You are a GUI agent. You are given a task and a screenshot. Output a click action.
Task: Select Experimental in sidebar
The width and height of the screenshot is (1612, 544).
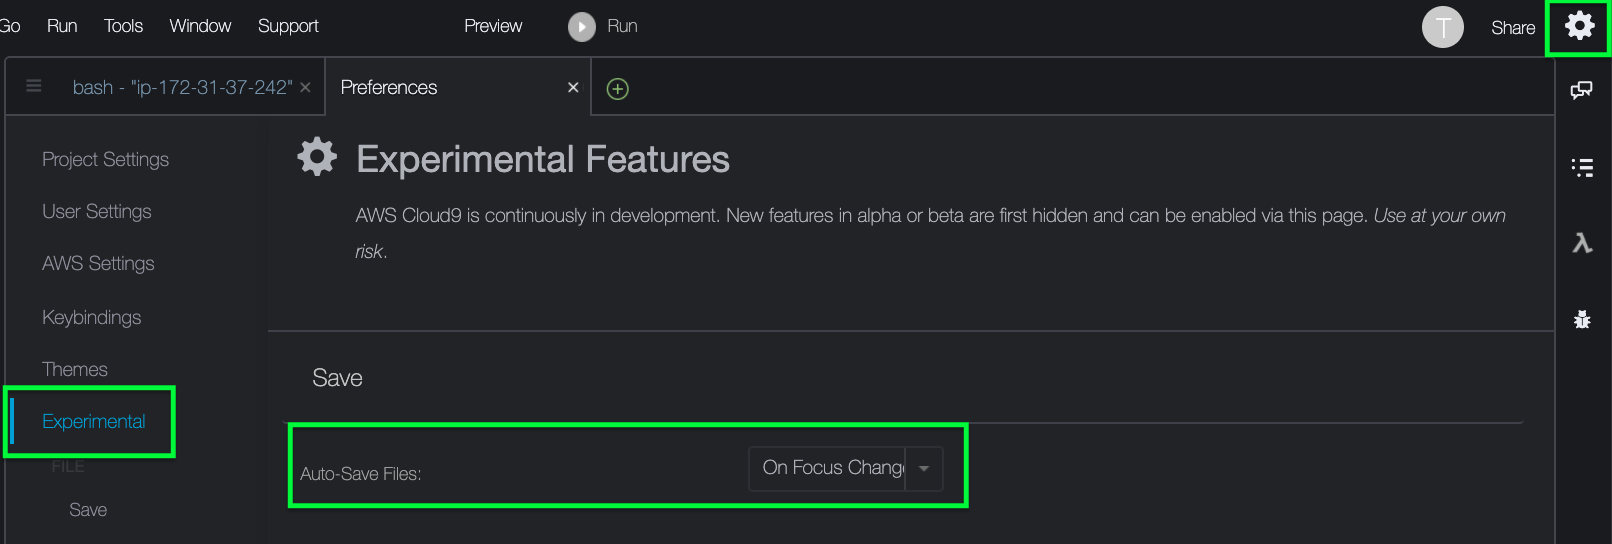(93, 422)
